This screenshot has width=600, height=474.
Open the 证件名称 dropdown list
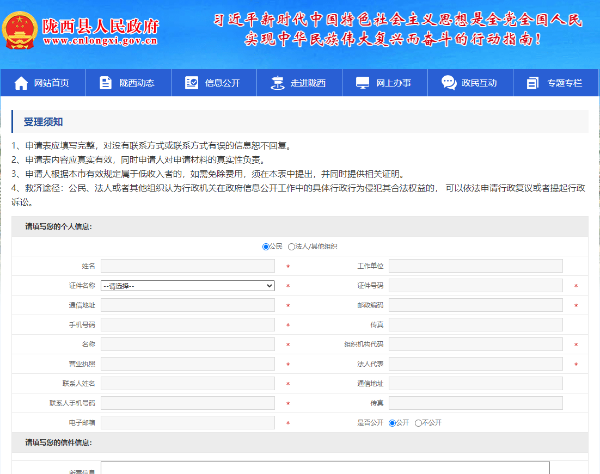187,285
